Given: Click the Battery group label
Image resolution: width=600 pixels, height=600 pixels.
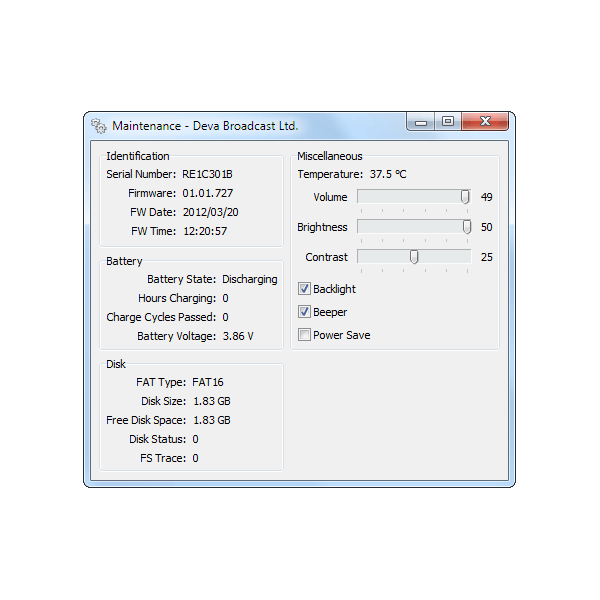Looking at the screenshot, I should (124, 261).
